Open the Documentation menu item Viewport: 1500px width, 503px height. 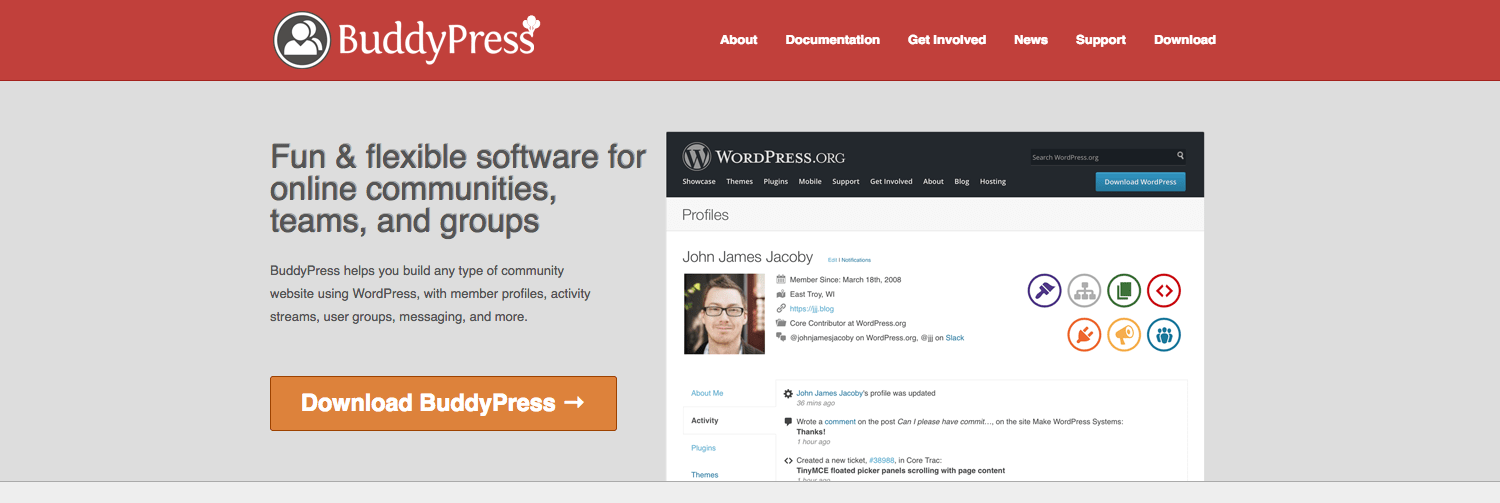pos(833,40)
